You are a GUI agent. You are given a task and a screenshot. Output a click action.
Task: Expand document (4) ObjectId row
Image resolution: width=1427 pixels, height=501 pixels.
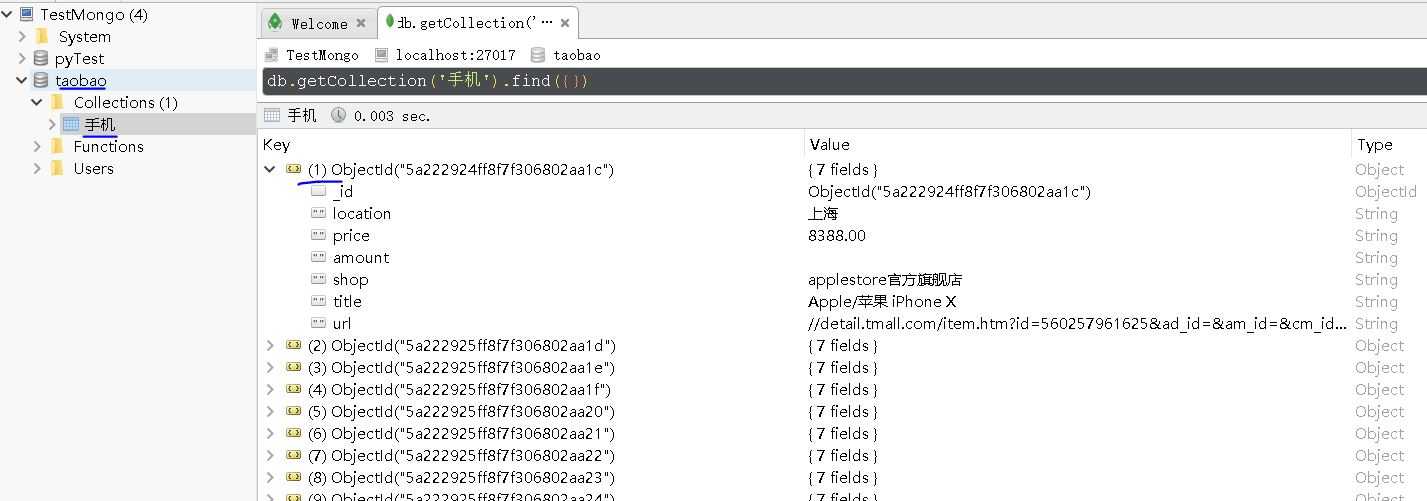click(x=269, y=389)
